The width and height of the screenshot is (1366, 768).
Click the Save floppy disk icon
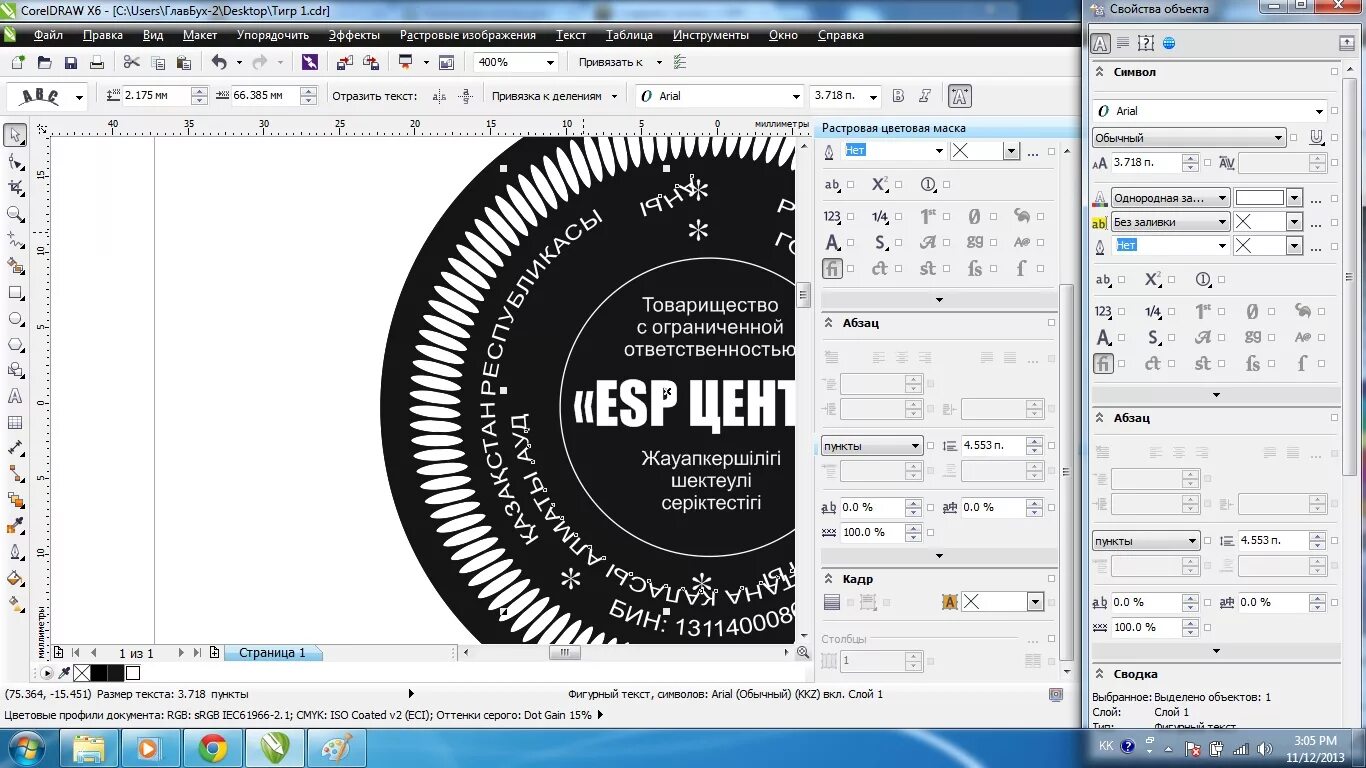[71, 63]
